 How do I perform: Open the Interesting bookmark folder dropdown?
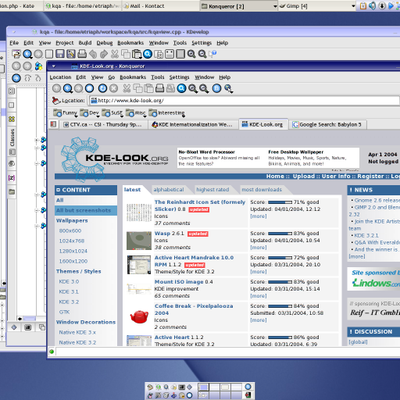tap(167, 113)
